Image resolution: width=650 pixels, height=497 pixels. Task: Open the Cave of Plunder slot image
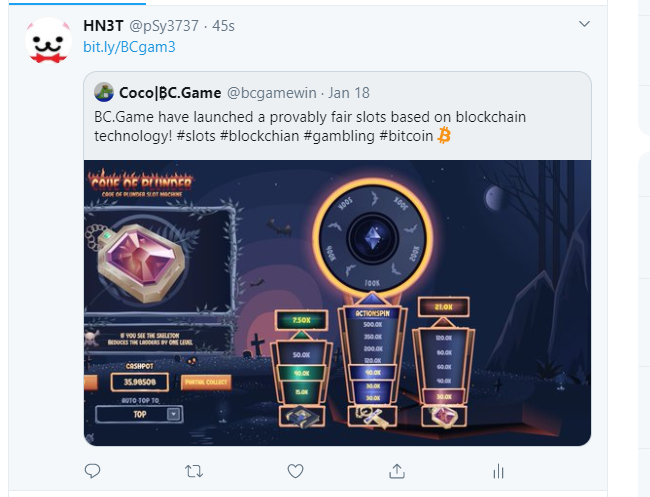[337, 303]
